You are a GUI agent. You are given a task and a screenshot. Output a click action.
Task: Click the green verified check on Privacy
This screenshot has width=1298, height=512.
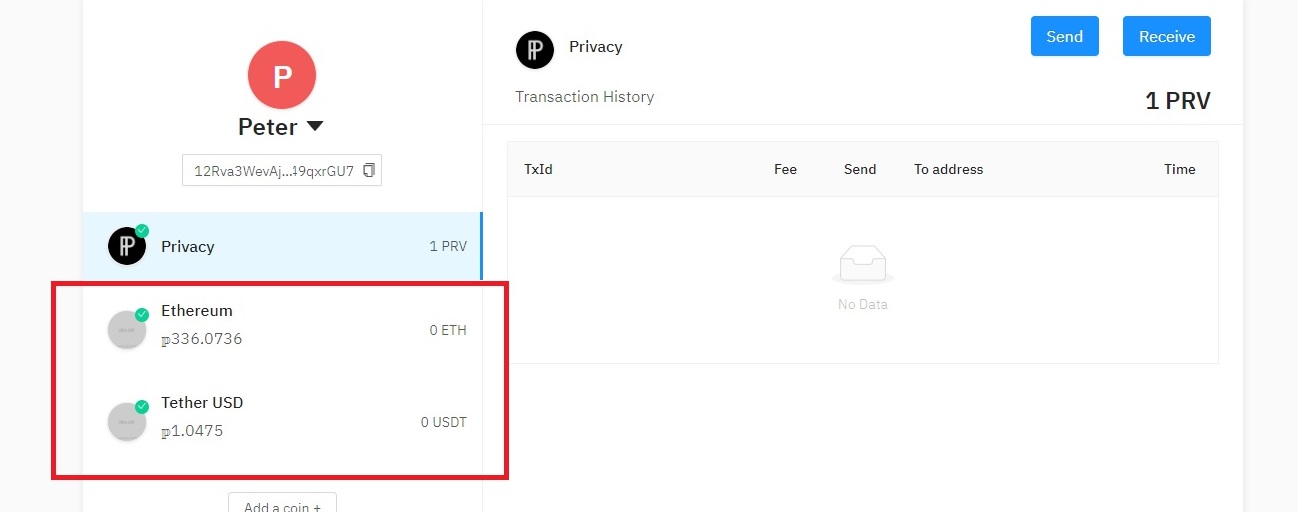(142, 230)
